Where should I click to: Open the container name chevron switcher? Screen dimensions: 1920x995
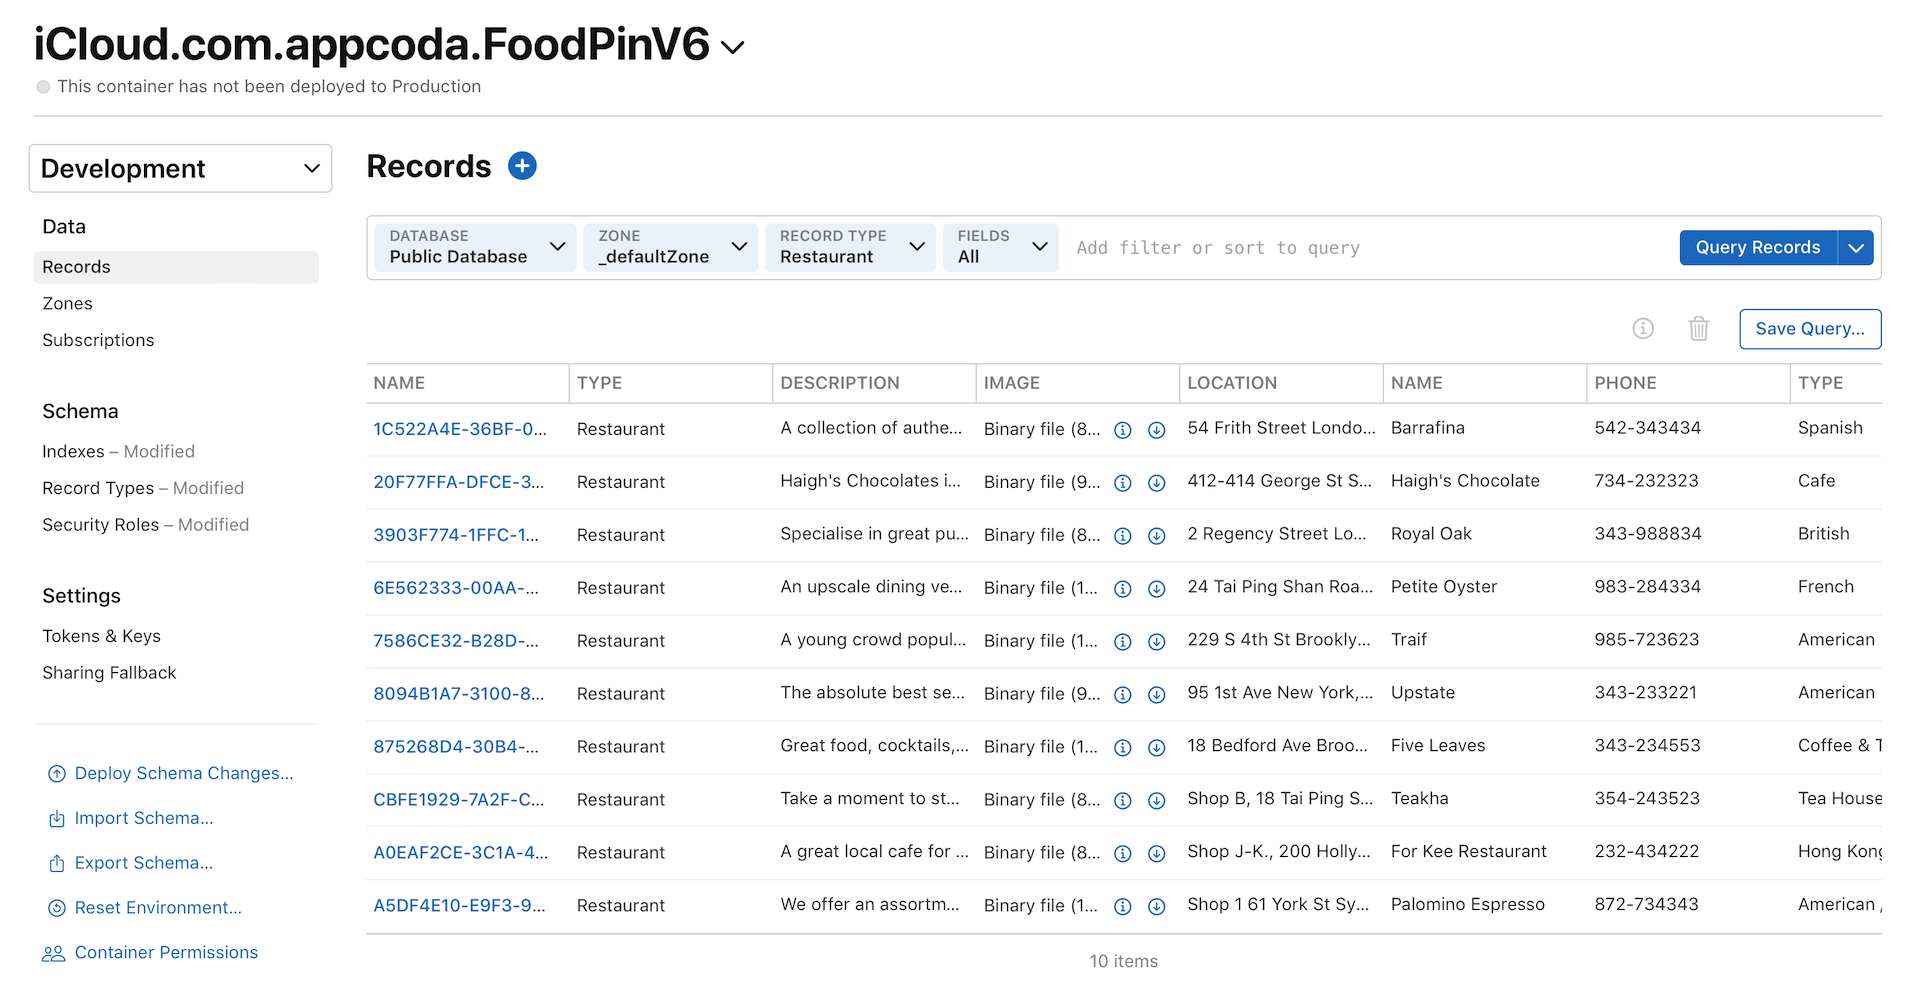point(734,47)
